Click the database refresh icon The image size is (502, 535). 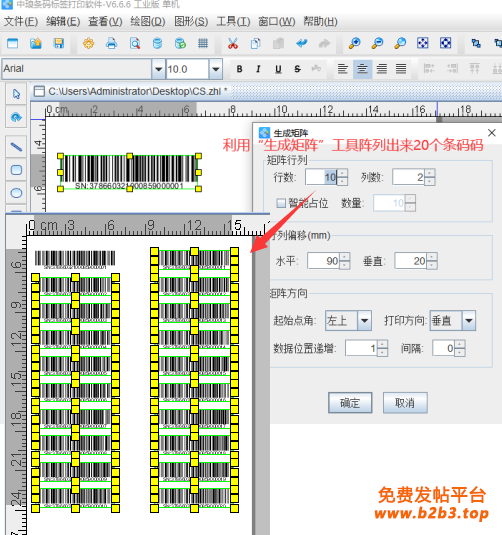pos(180,43)
